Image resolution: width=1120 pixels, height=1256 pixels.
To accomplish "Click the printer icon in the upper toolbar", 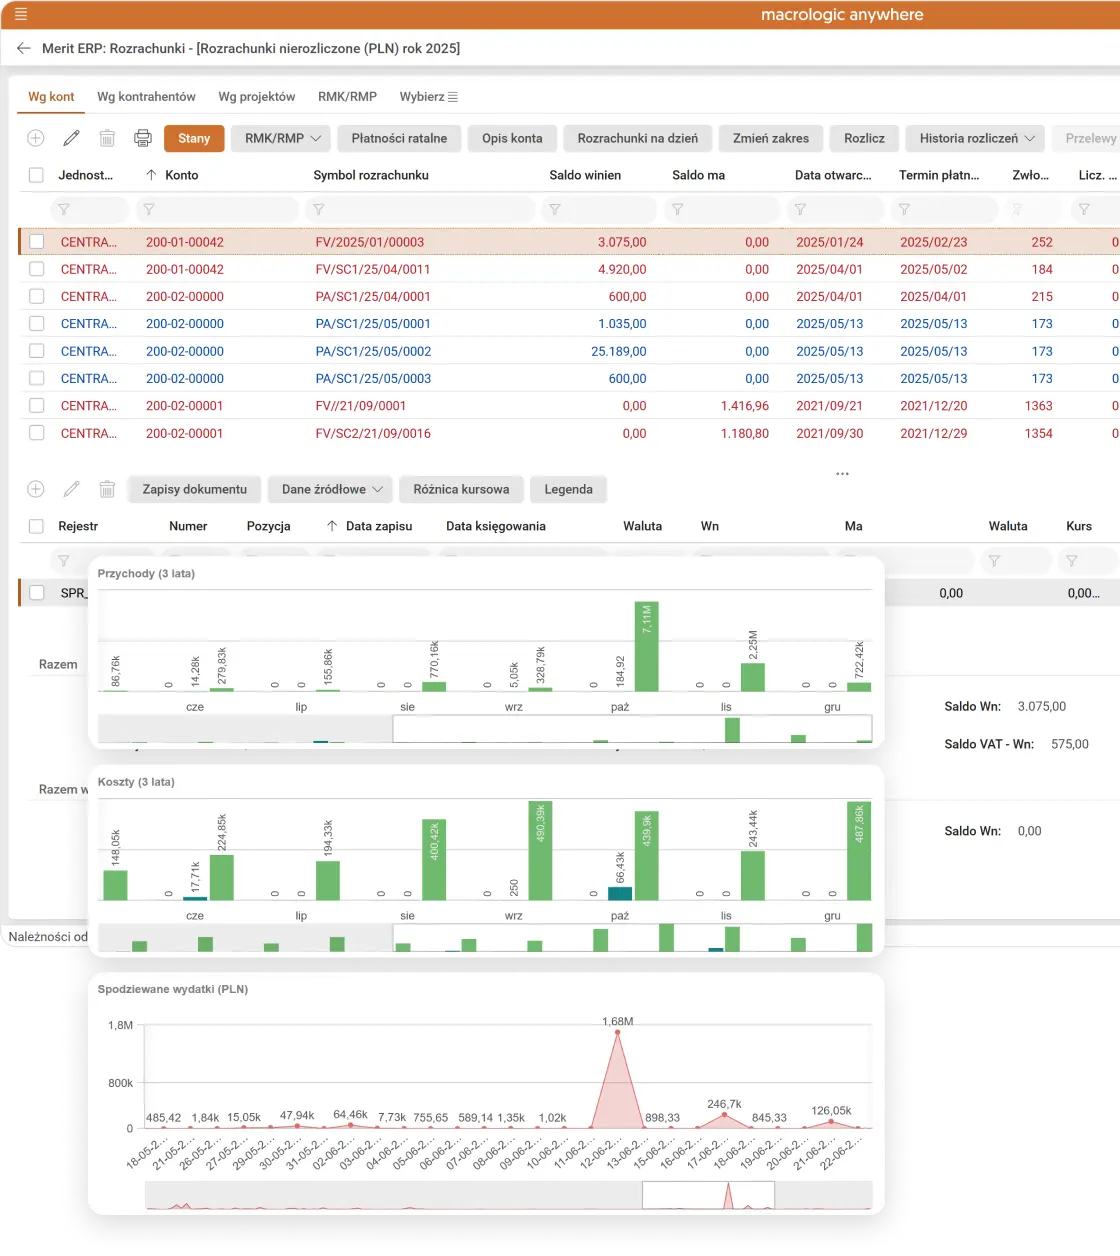I will click(143, 138).
